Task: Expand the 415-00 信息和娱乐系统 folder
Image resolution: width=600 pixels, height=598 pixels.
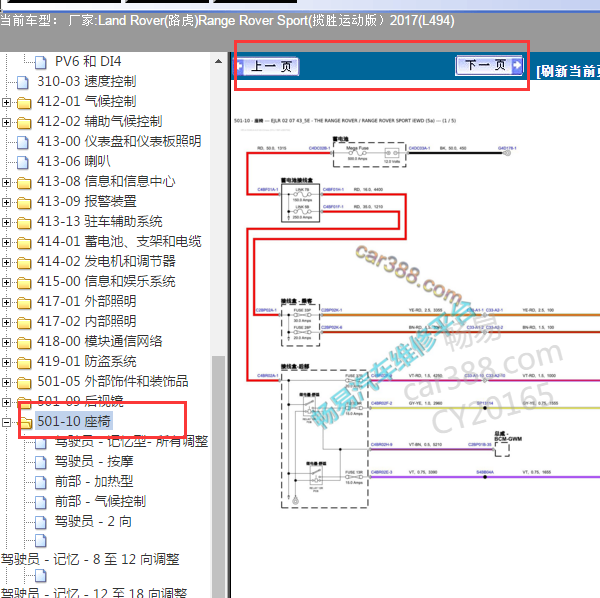Action: coord(6,282)
